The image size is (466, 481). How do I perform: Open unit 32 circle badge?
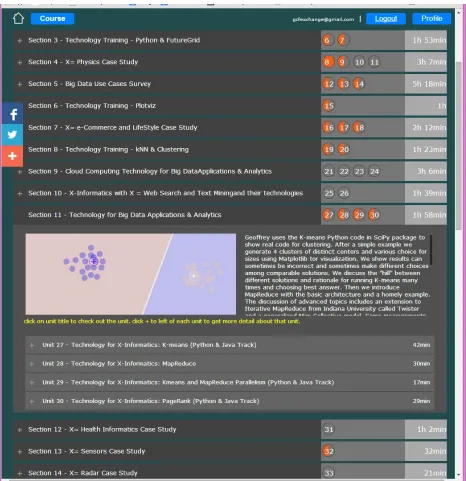(x=329, y=452)
